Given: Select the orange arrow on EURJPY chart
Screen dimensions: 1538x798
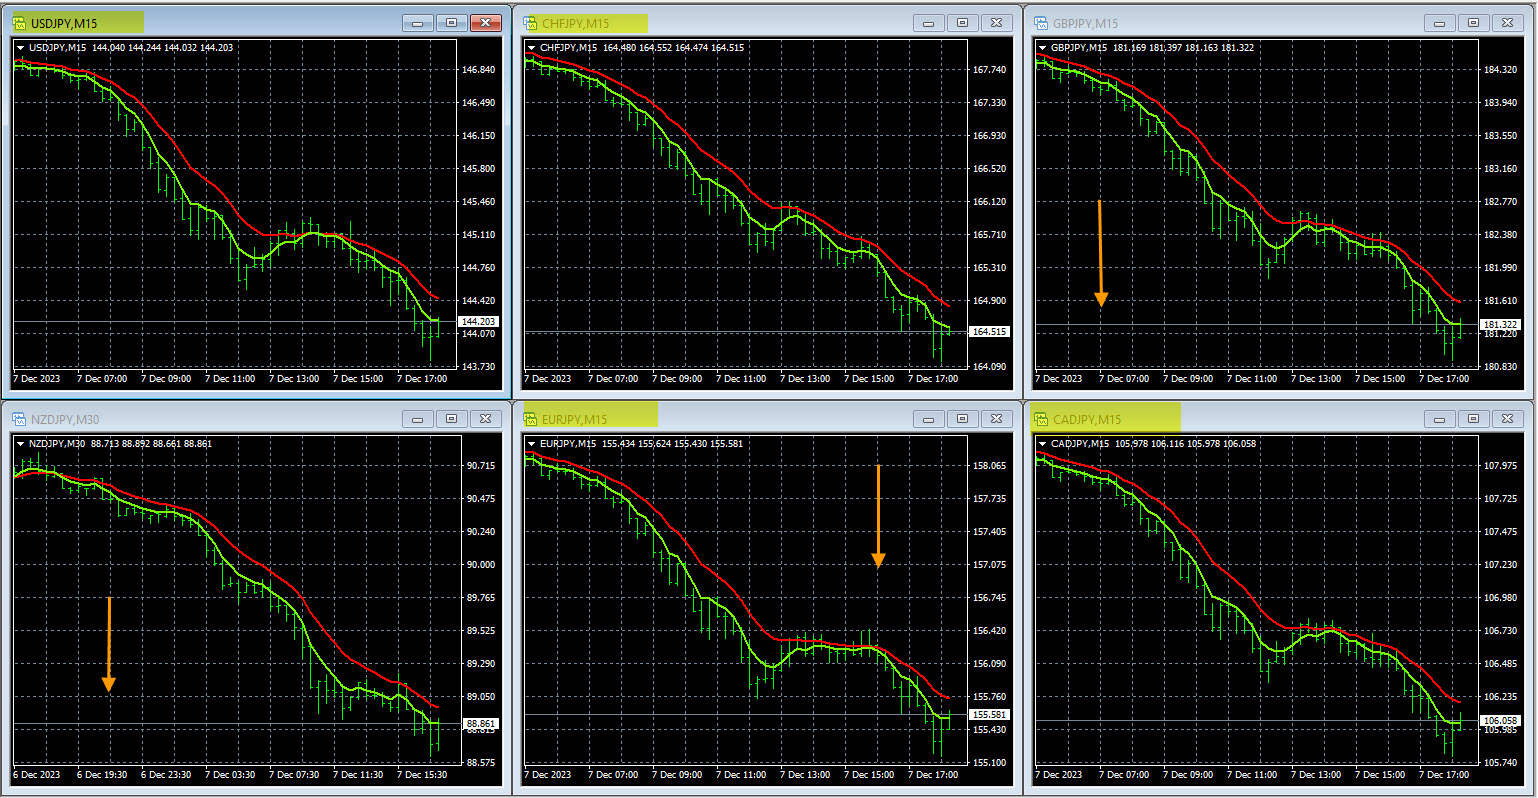Looking at the screenshot, I should click(878, 516).
